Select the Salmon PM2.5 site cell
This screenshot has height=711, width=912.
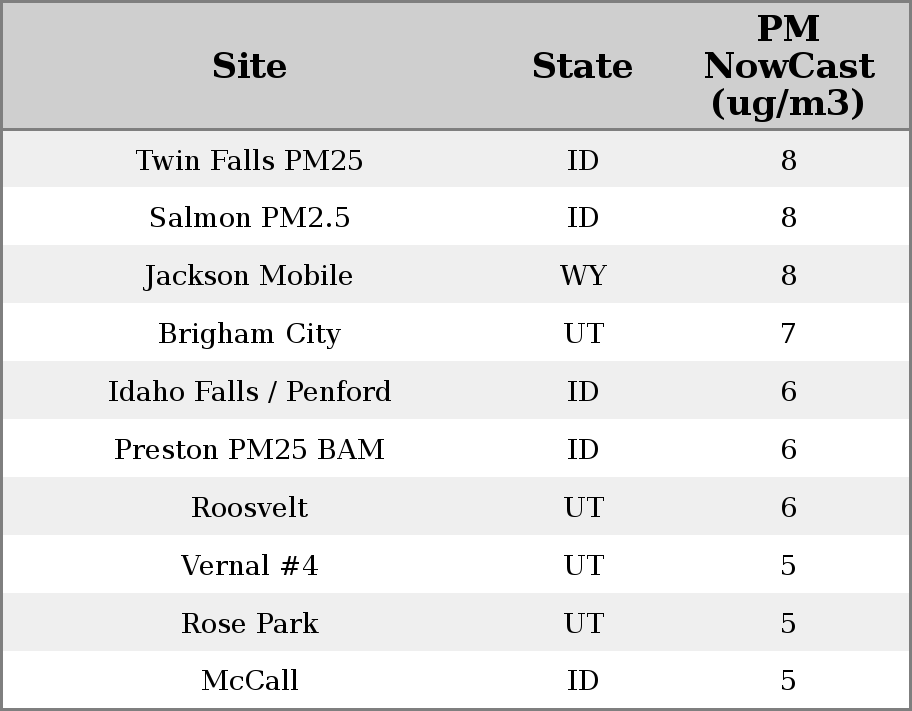point(249,218)
